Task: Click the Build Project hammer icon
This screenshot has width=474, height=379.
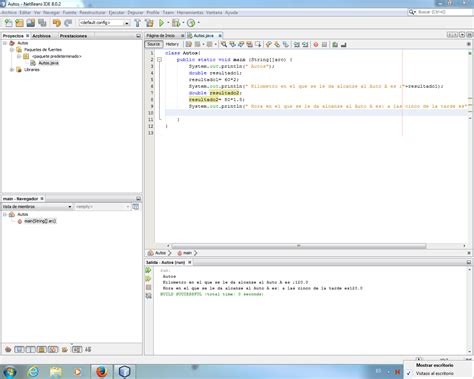Action: 137,23
